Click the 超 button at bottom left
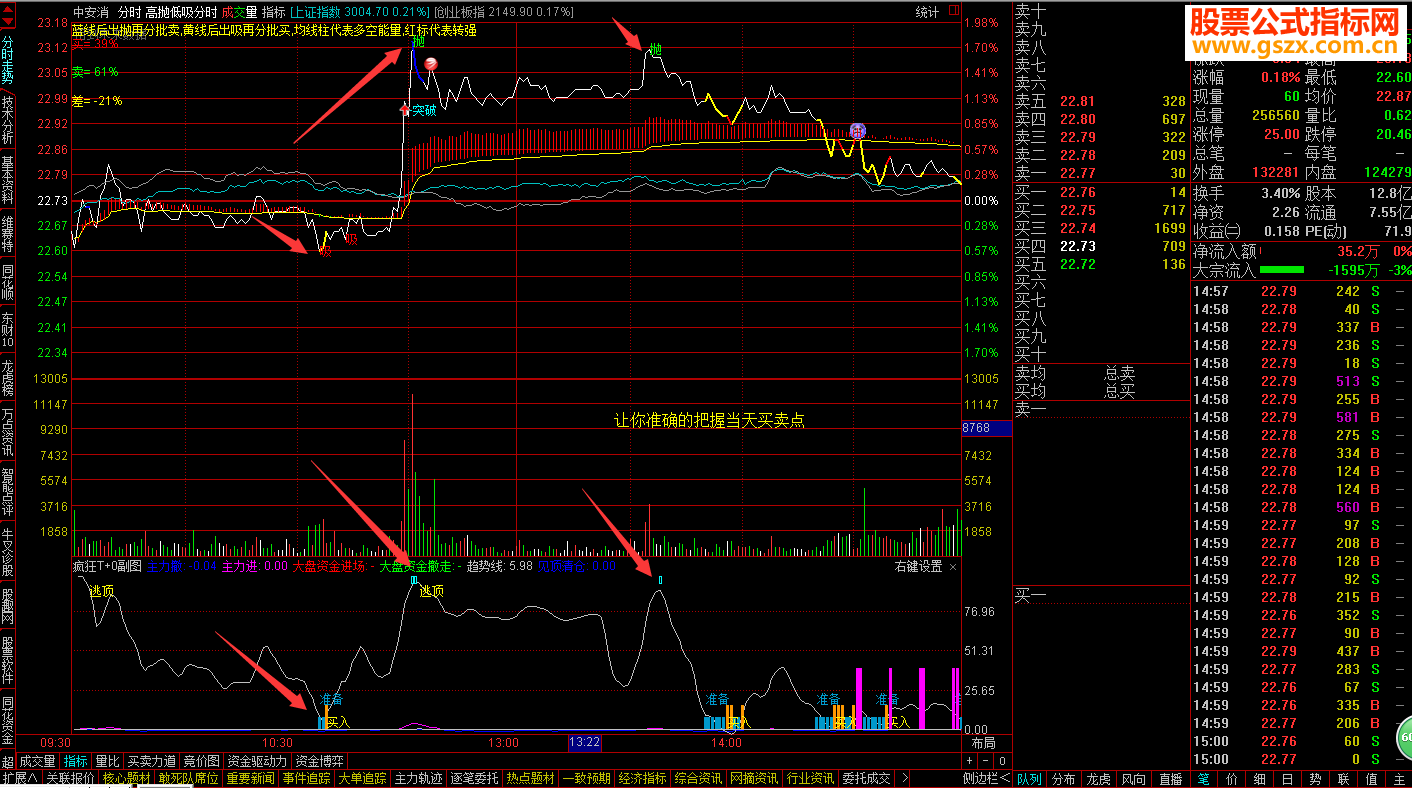This screenshot has height=788, width=1412. (x=8, y=762)
